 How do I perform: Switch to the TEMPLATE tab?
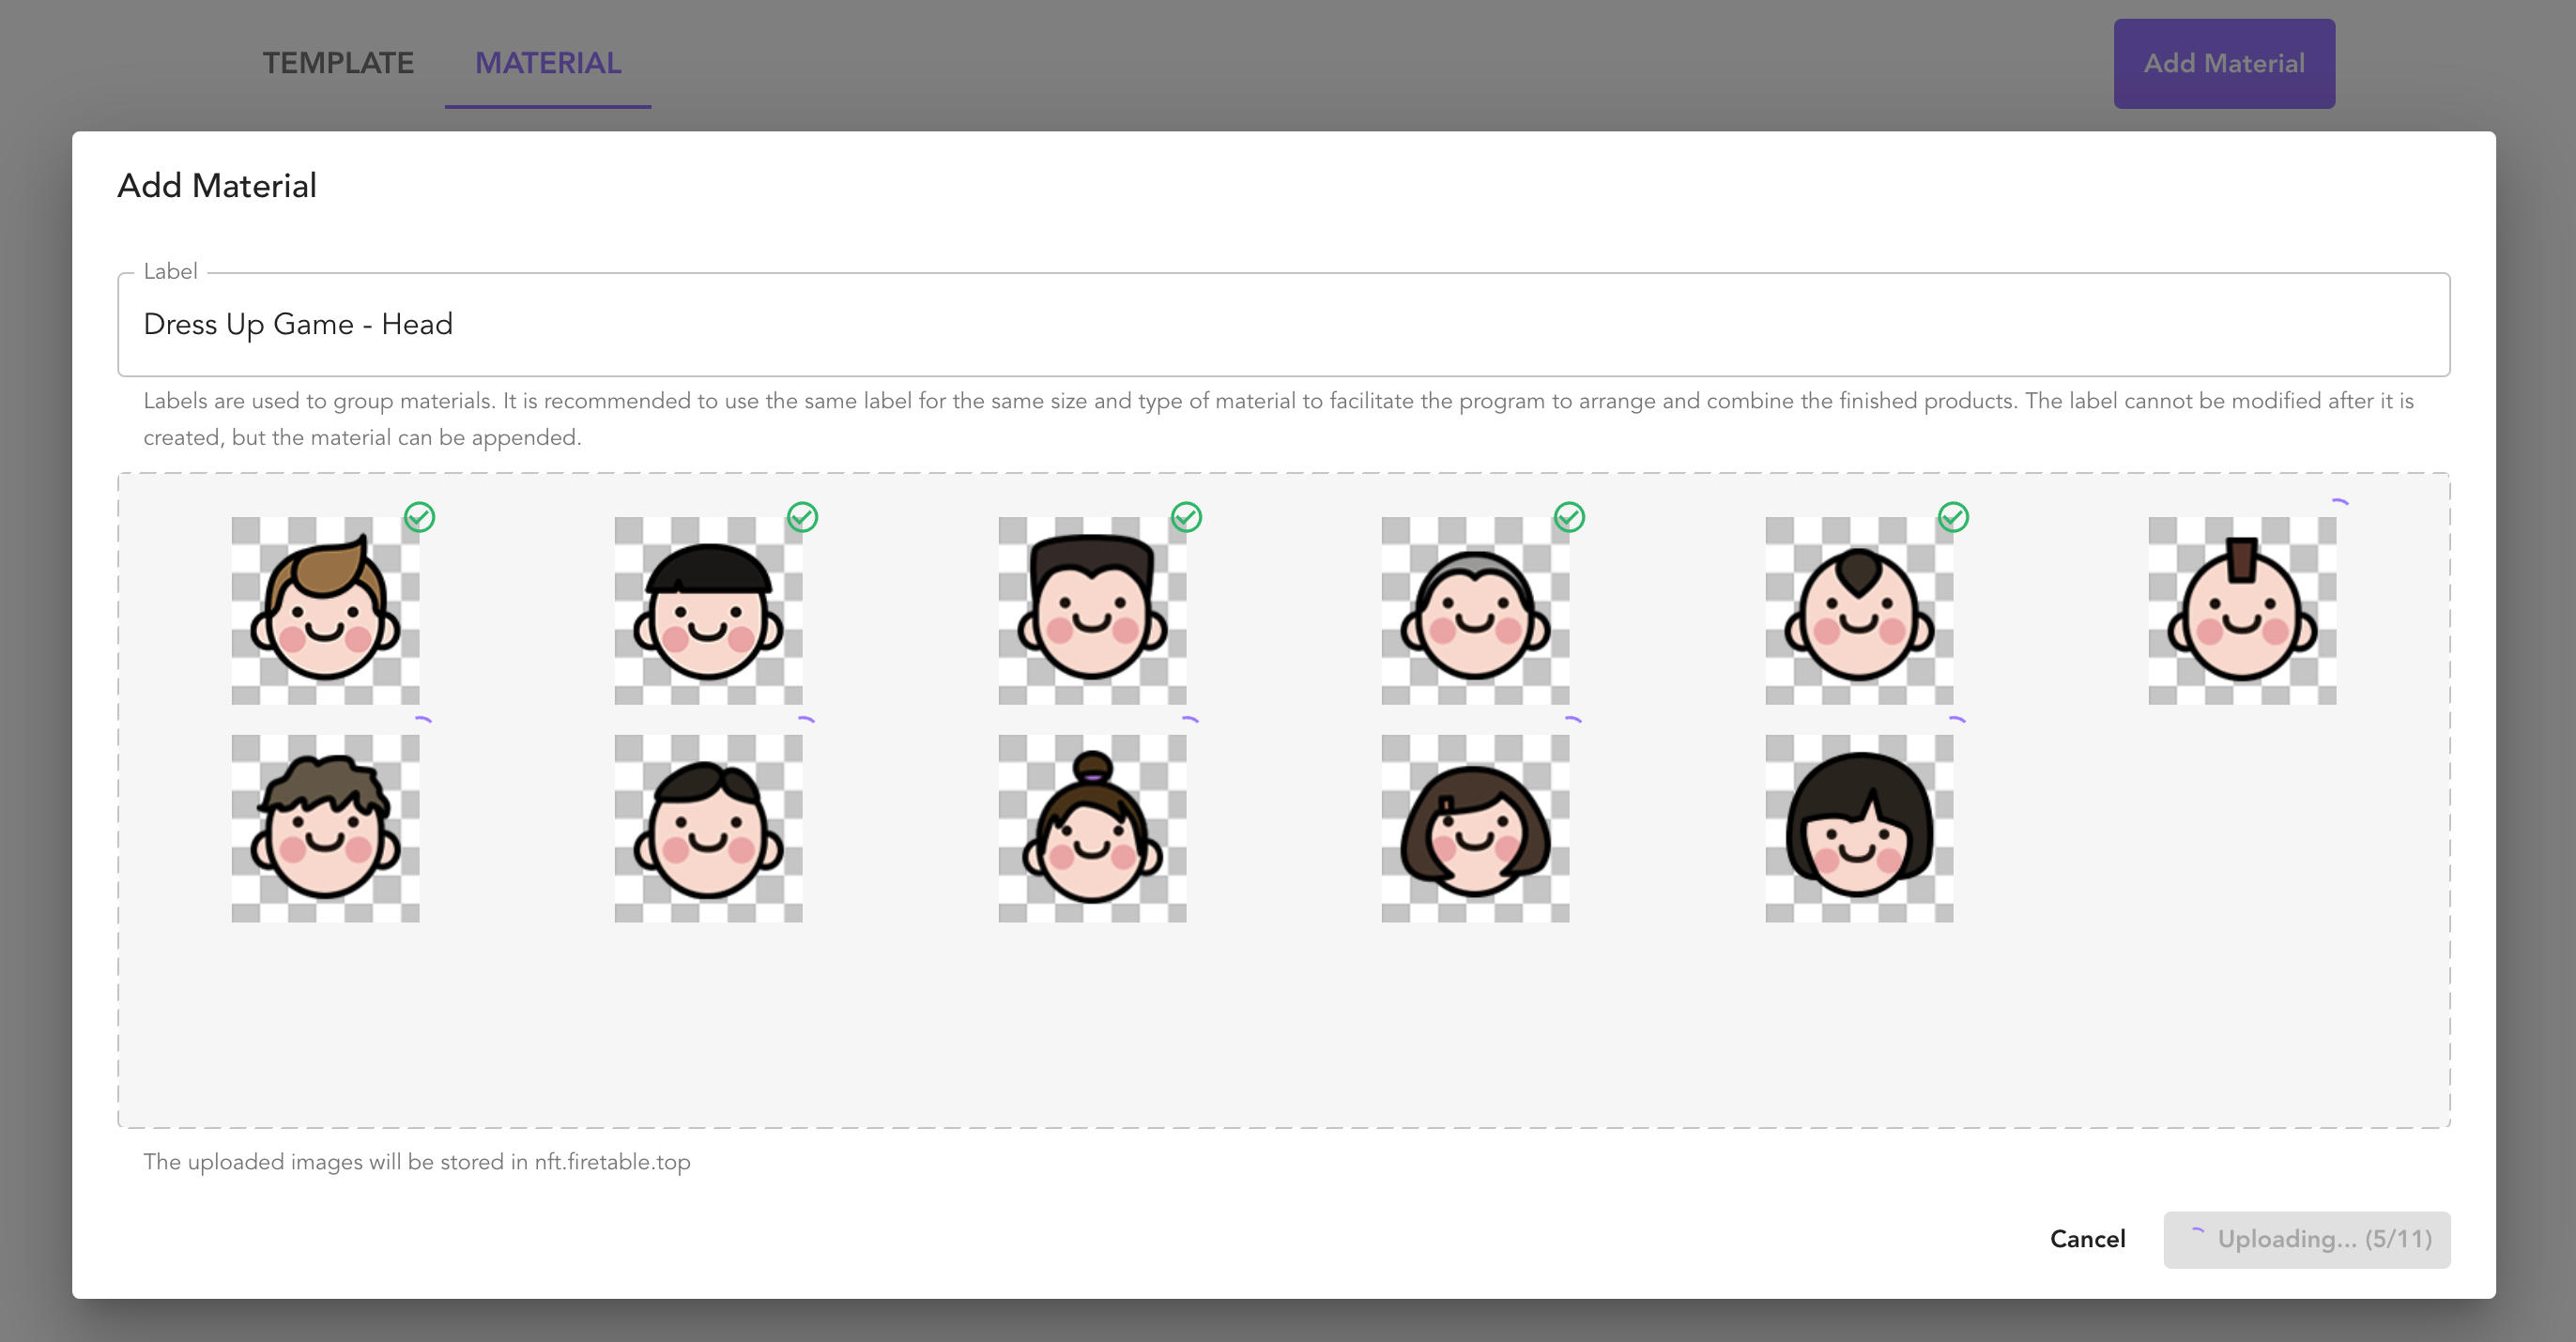[338, 63]
